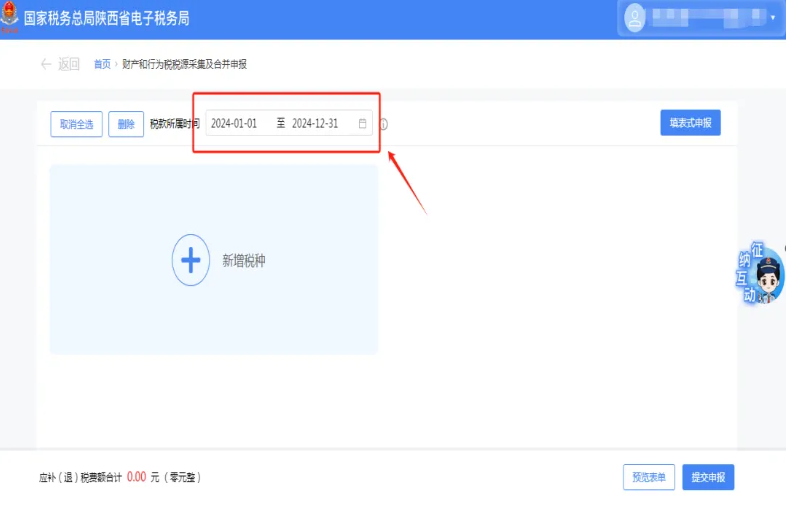Expand the user account dropdown arrow
The width and height of the screenshot is (786, 515).
(x=772, y=18)
